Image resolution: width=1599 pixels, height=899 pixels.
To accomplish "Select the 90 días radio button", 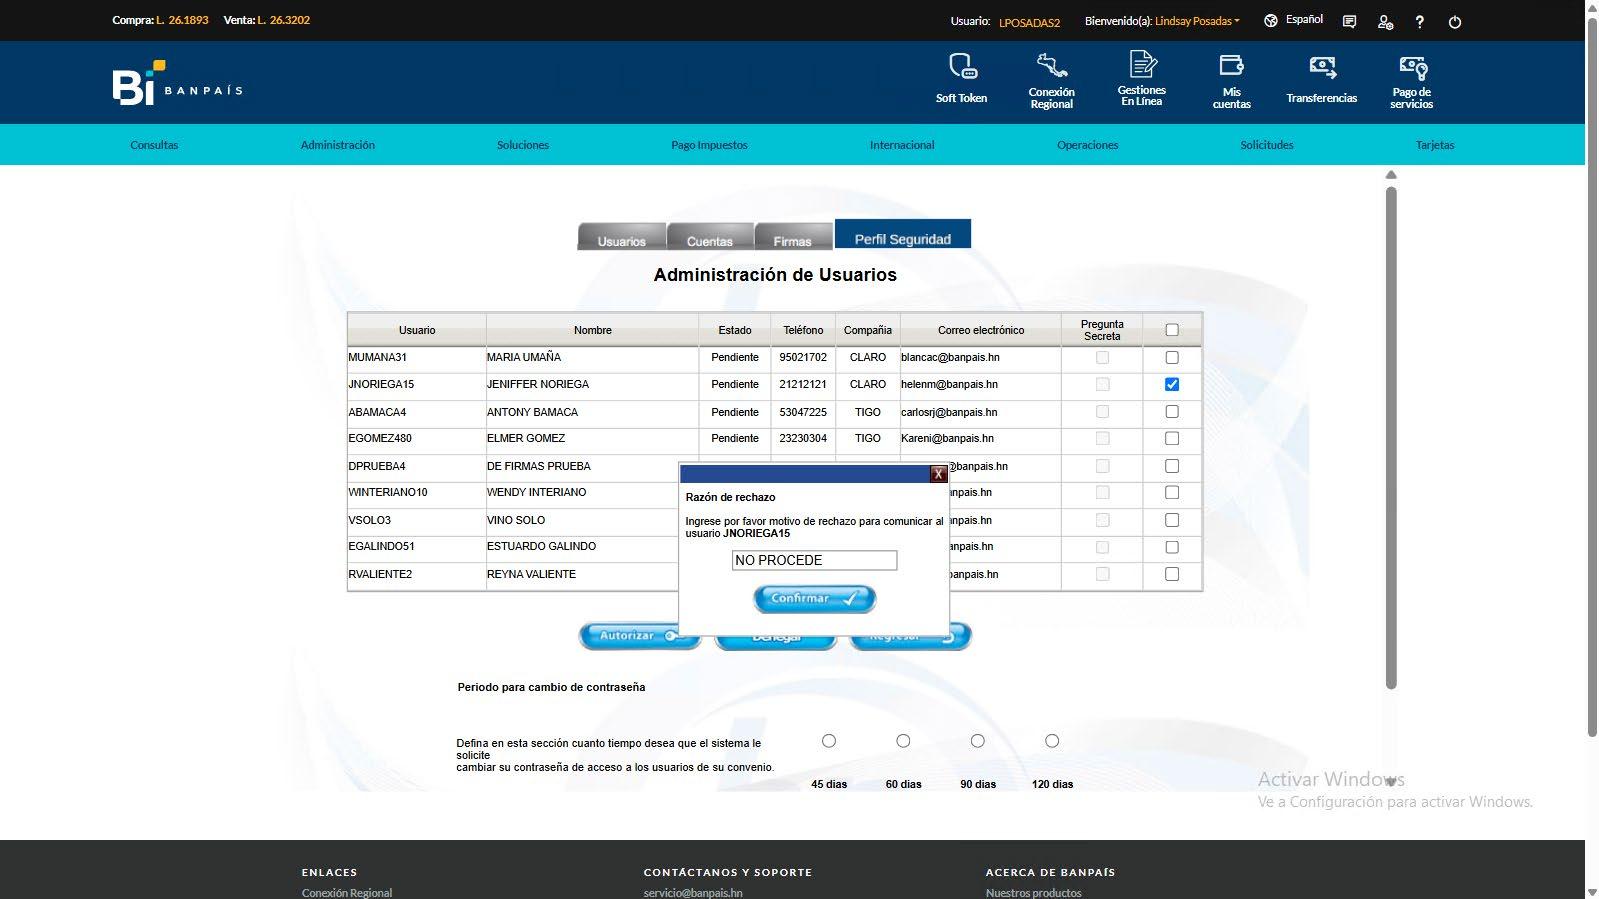I will tap(977, 741).
